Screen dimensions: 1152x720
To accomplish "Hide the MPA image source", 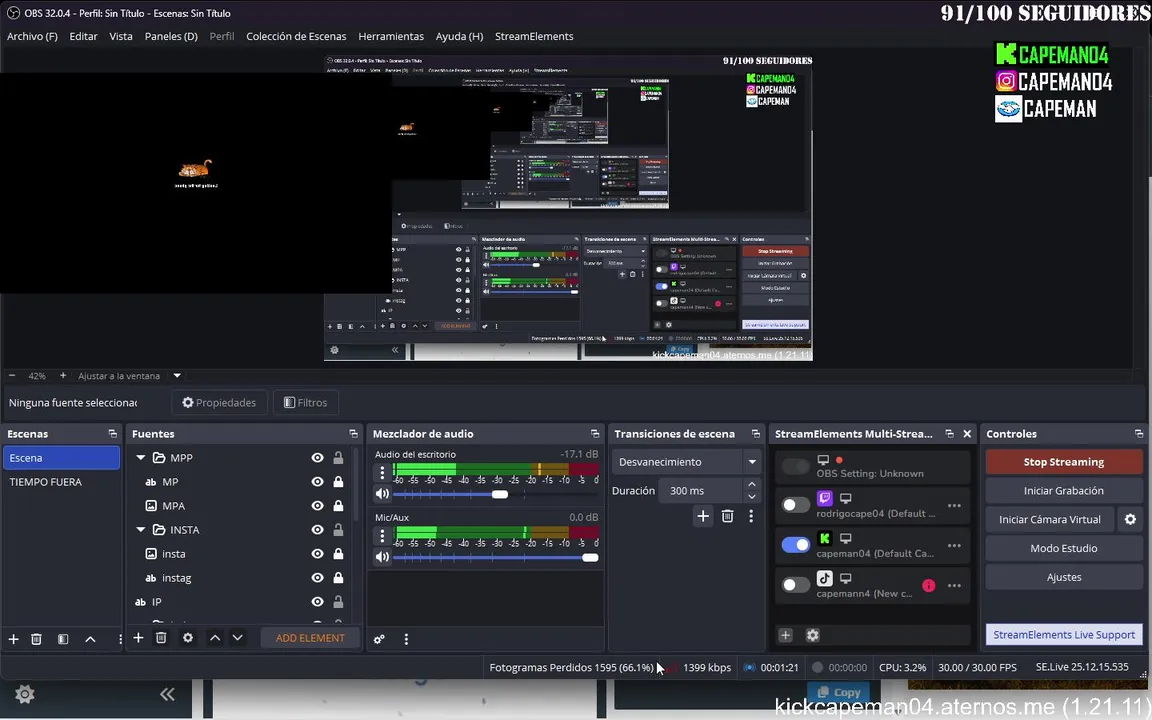I will (317, 505).
